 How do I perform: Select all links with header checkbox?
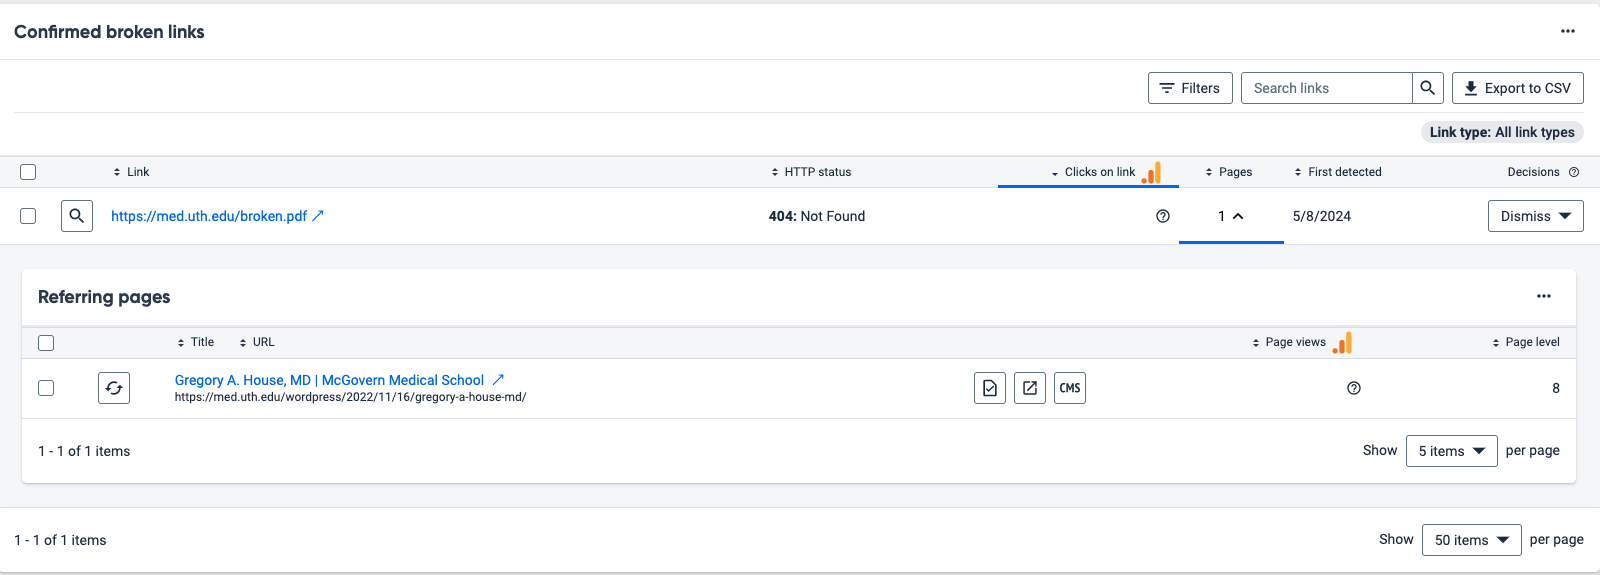click(x=28, y=172)
